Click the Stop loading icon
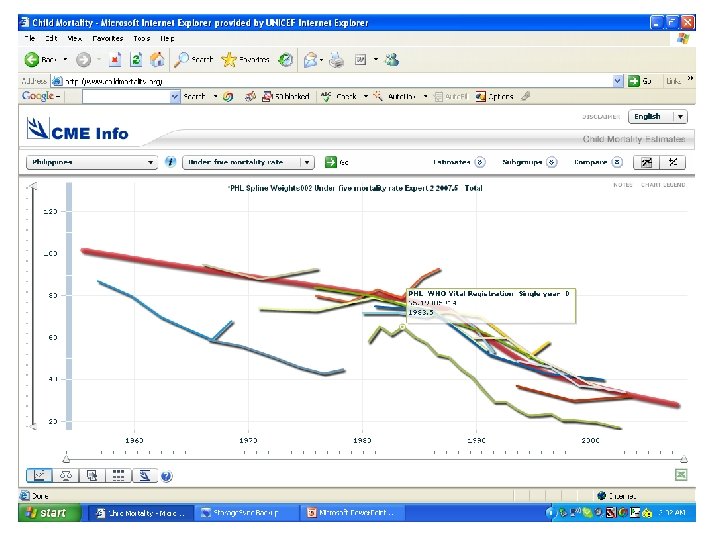Image resolution: width=720 pixels, height=540 pixels. coord(115,60)
